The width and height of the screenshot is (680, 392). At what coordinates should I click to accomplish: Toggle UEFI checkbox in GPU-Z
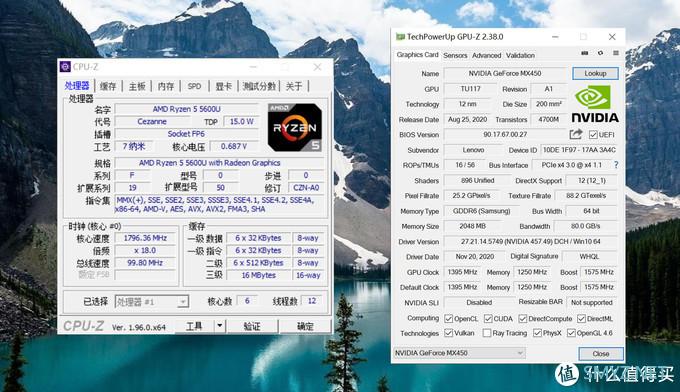593,135
